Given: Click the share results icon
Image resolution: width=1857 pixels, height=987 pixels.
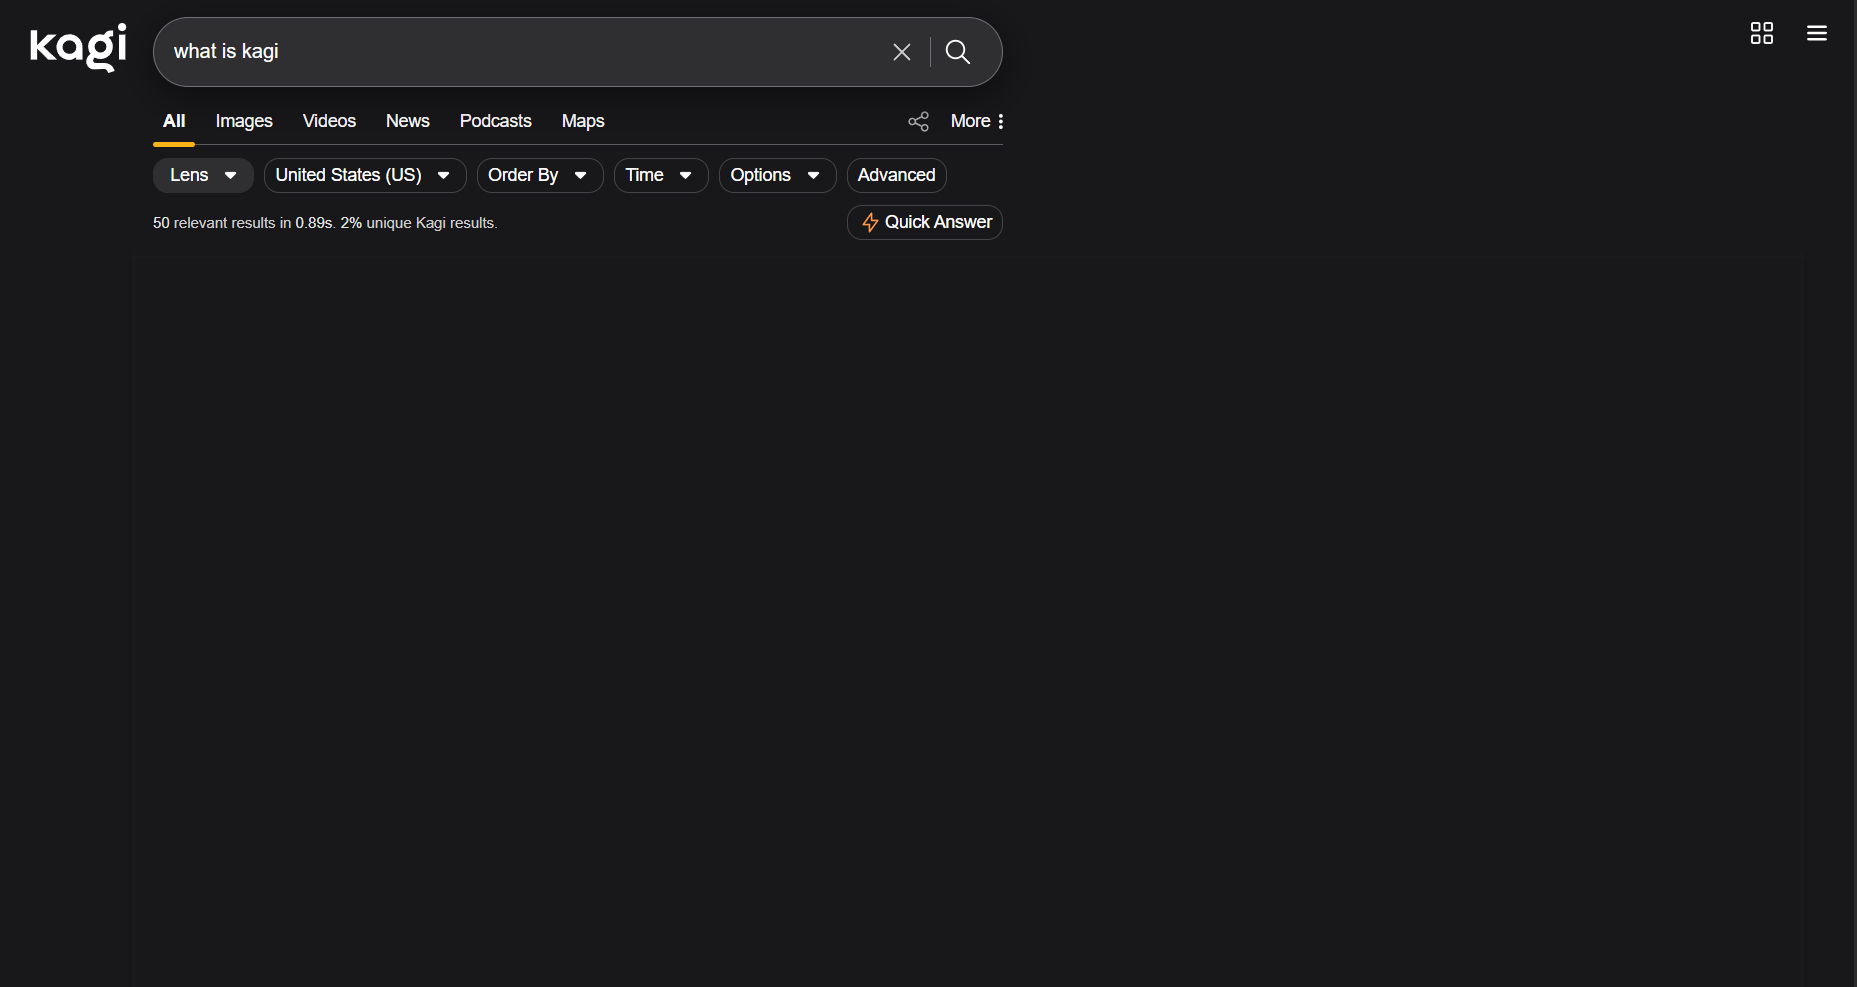Looking at the screenshot, I should point(918,121).
